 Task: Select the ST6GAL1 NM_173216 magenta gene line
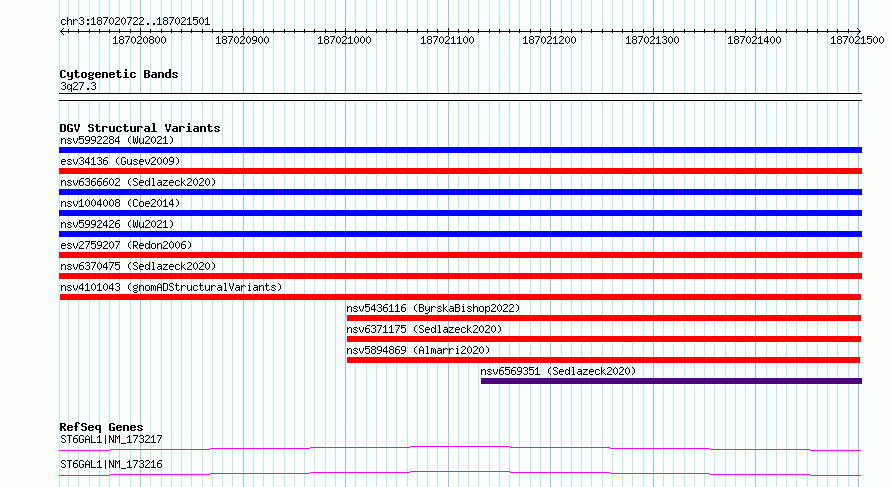460,473
